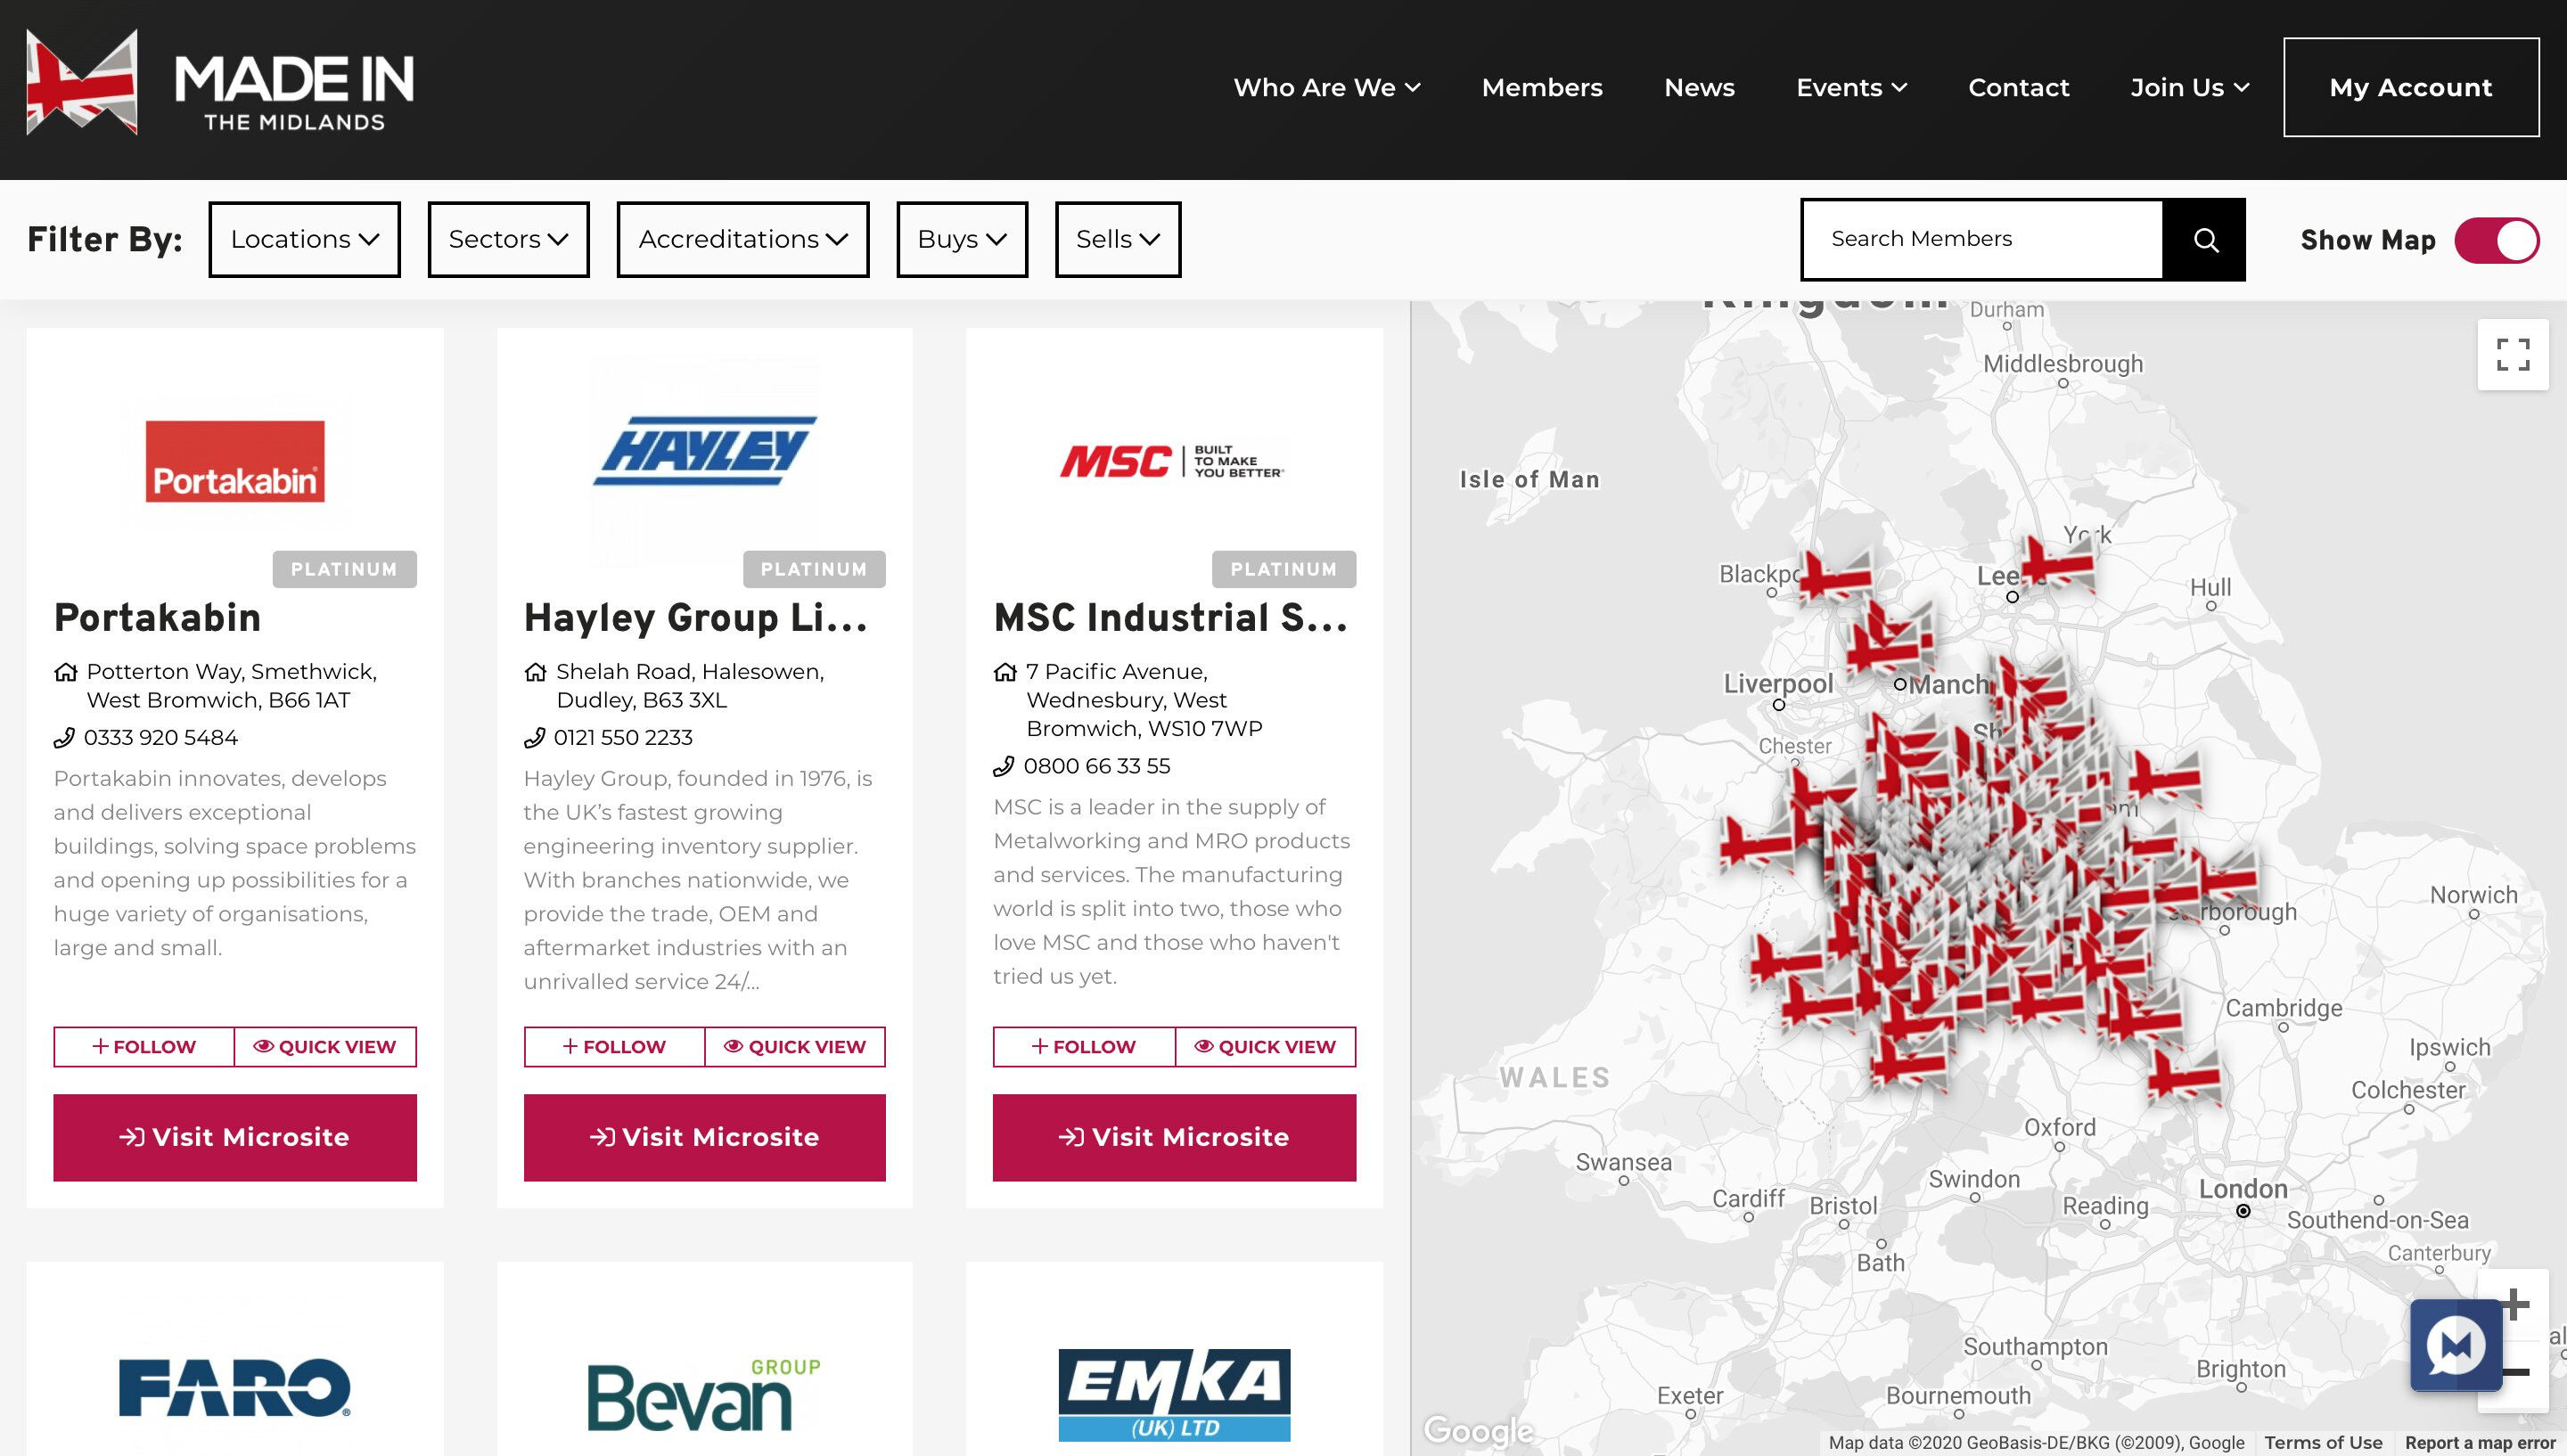Open the chat widget icon

[x=2455, y=1345]
